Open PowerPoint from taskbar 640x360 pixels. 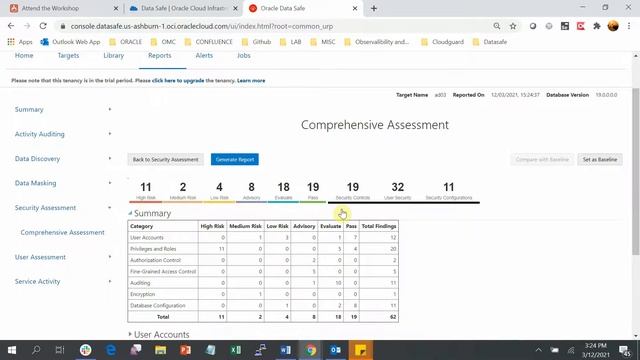click(x=185, y=350)
